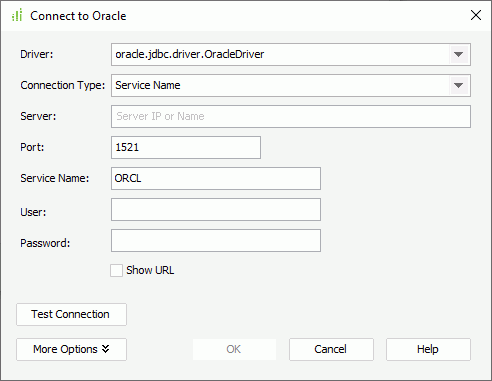Screen dimensions: 492x381
Task: Open the Driver dropdown arrow
Action: click(459, 54)
